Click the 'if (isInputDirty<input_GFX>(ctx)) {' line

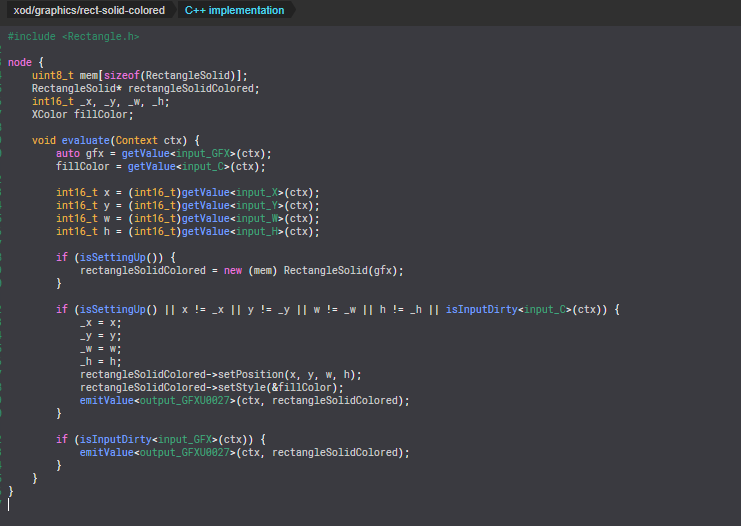[x=161, y=440]
